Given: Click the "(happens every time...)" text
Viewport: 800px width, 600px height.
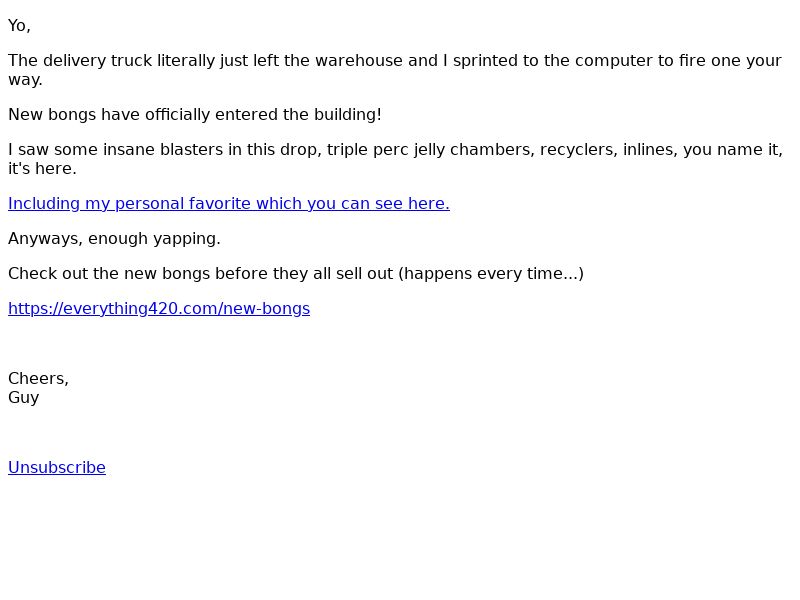Looking at the screenshot, I should click(491, 274).
